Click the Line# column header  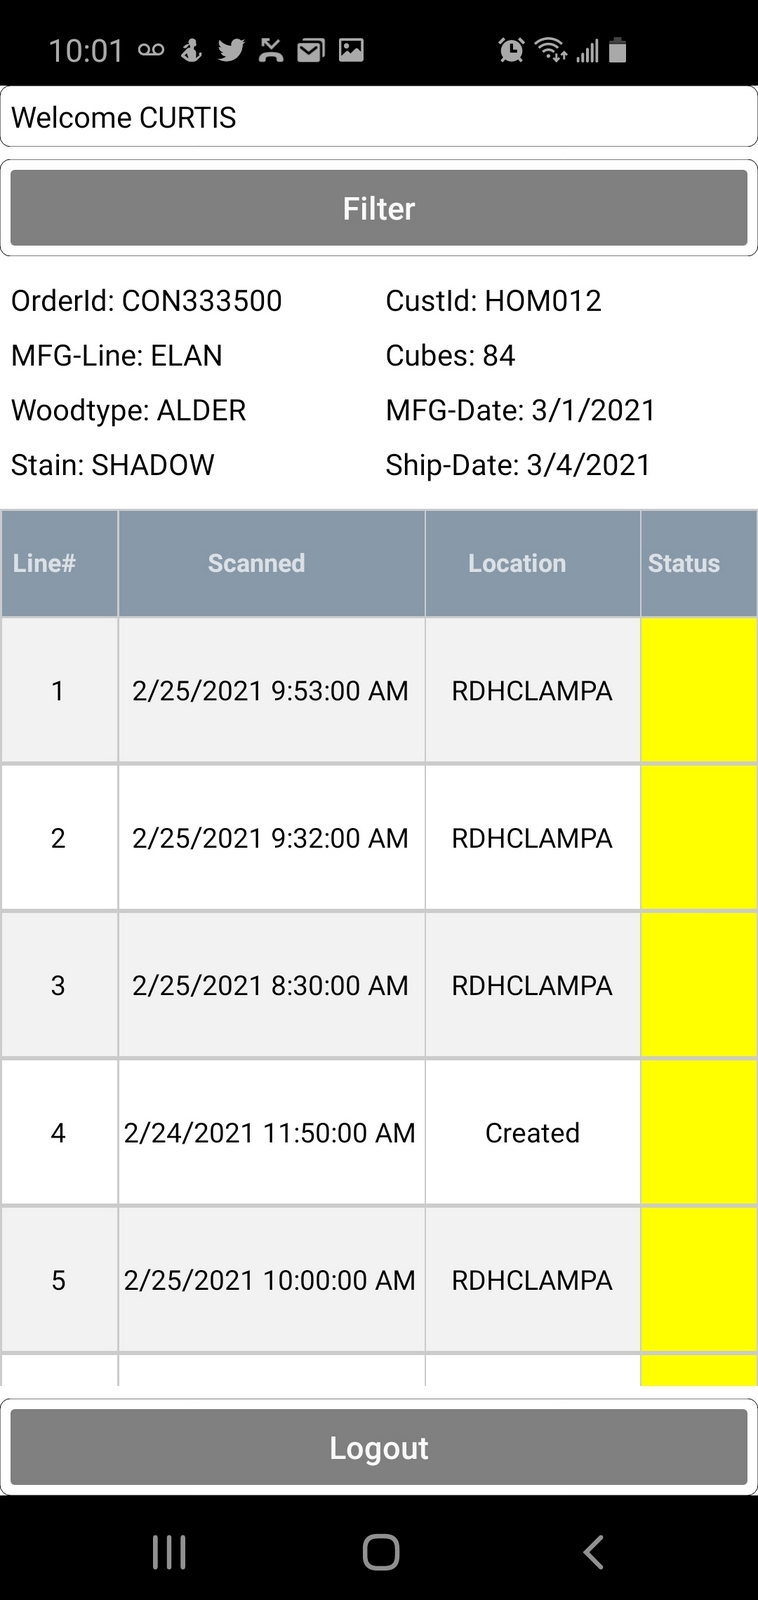pyautogui.click(x=44, y=564)
